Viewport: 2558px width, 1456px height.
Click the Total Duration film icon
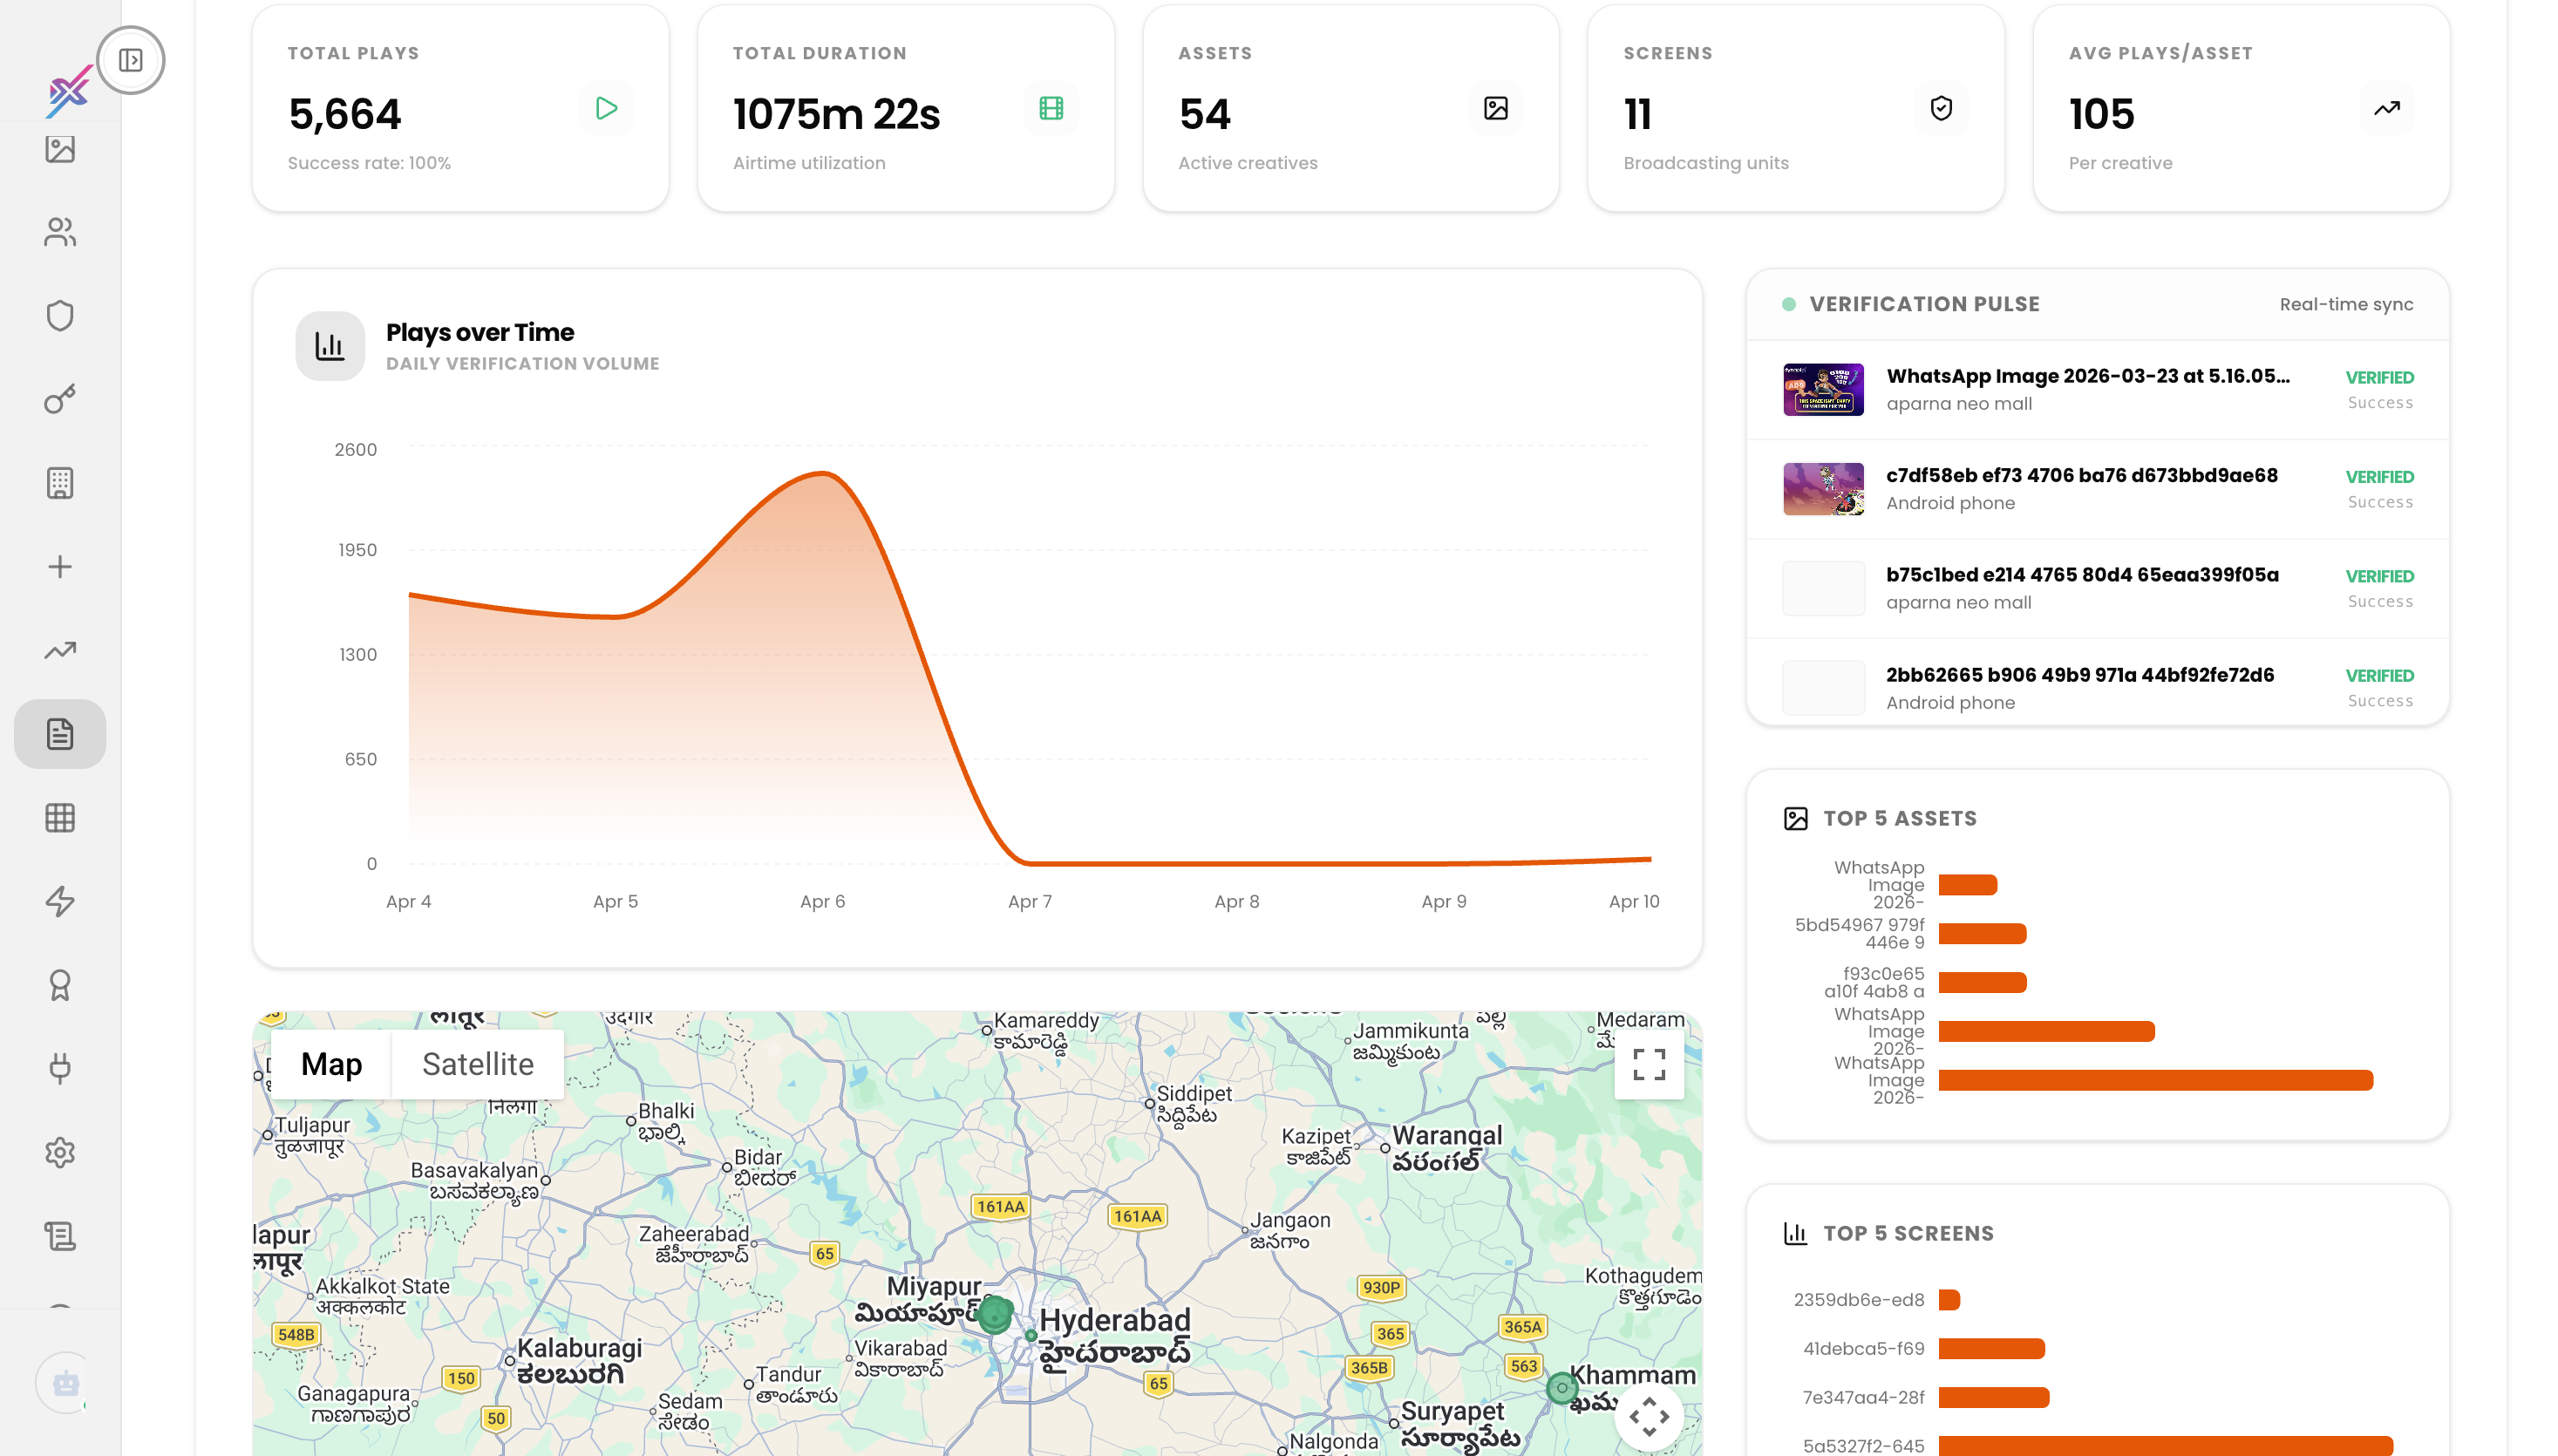tap(1051, 108)
